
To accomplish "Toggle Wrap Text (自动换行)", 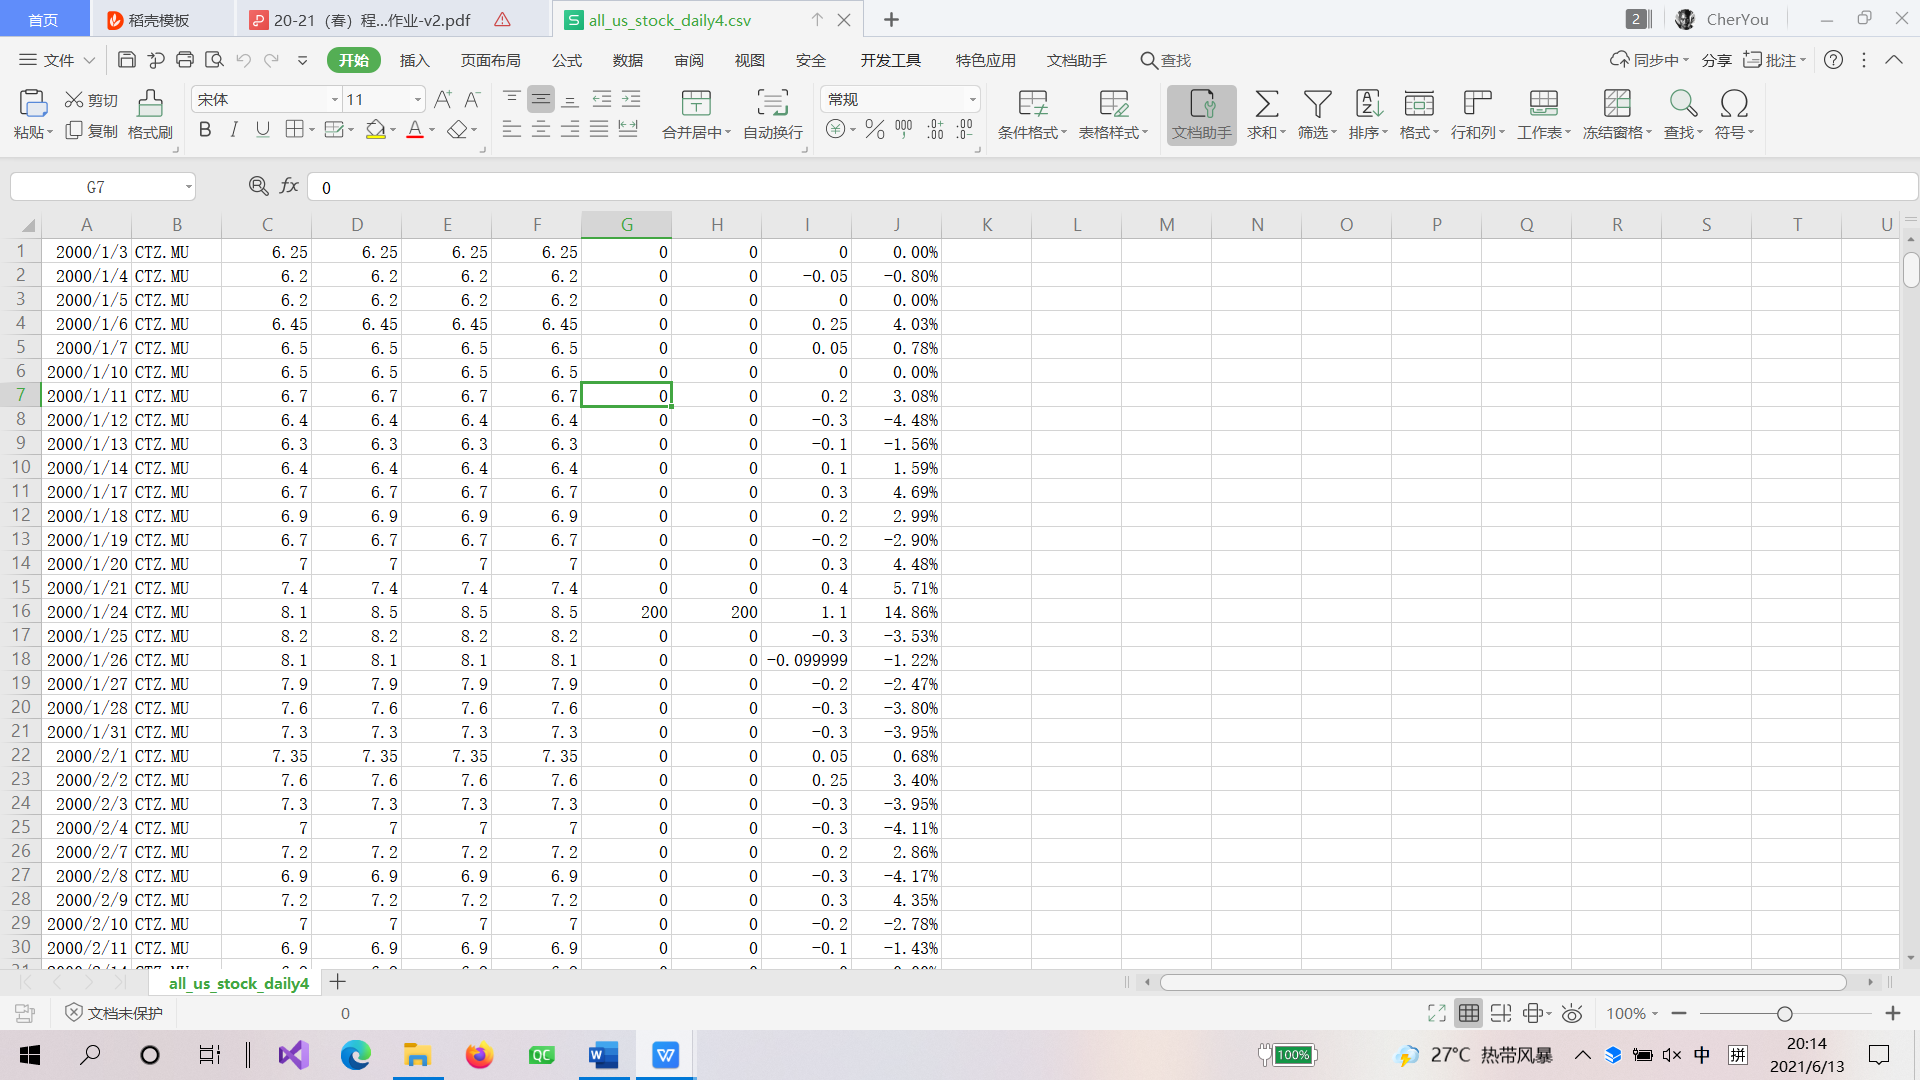I will click(x=772, y=104).
